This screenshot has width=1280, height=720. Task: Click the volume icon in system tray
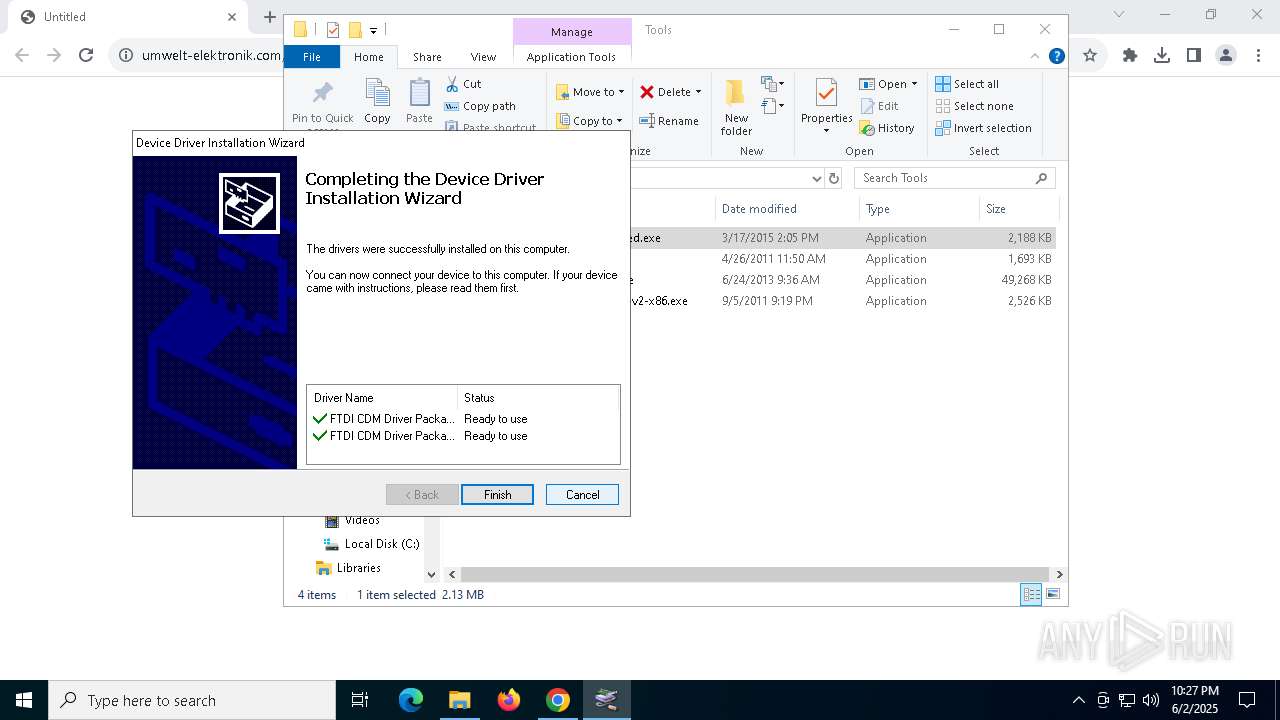click(1150, 700)
